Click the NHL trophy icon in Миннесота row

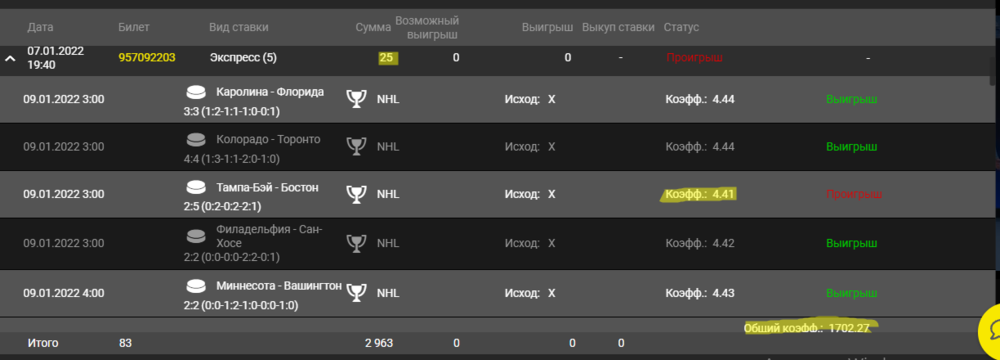pyautogui.click(x=357, y=293)
